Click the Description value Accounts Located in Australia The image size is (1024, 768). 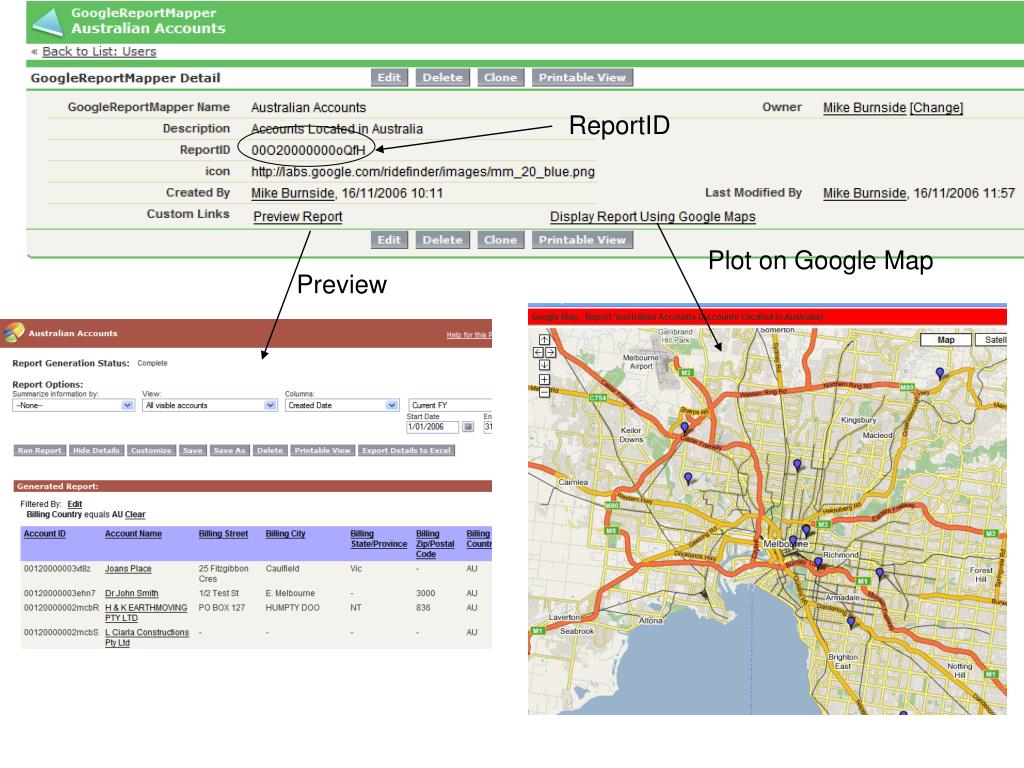pyautogui.click(x=337, y=129)
